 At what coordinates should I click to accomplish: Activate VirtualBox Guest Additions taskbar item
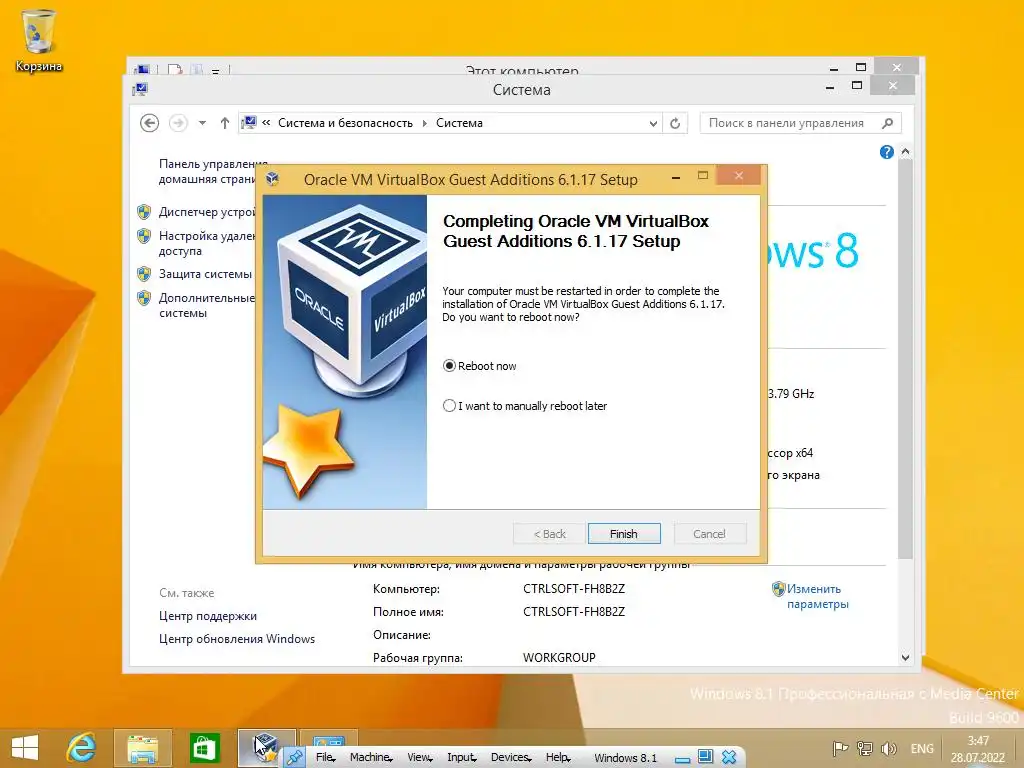point(265,748)
